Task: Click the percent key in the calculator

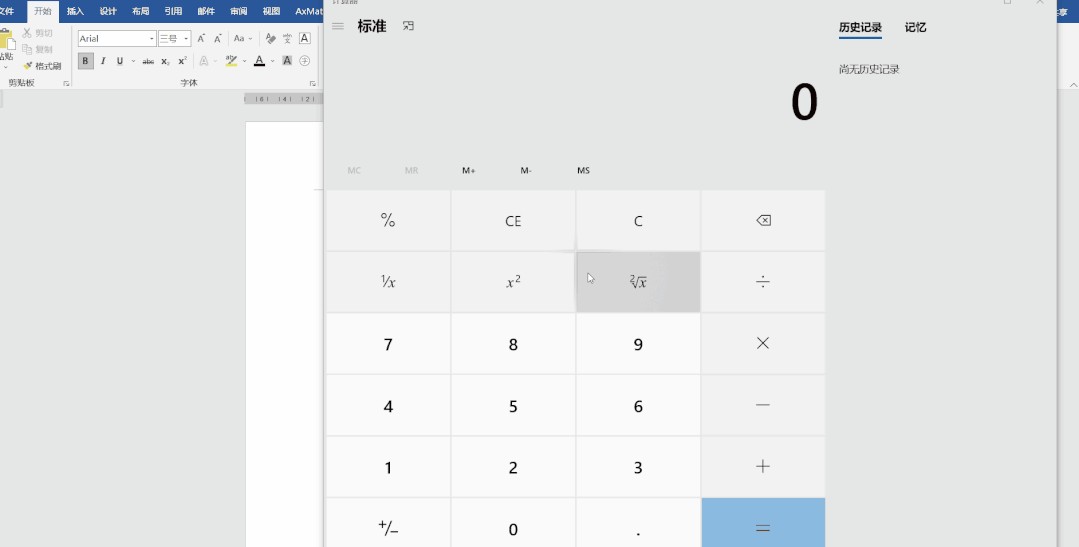Action: coord(388,221)
